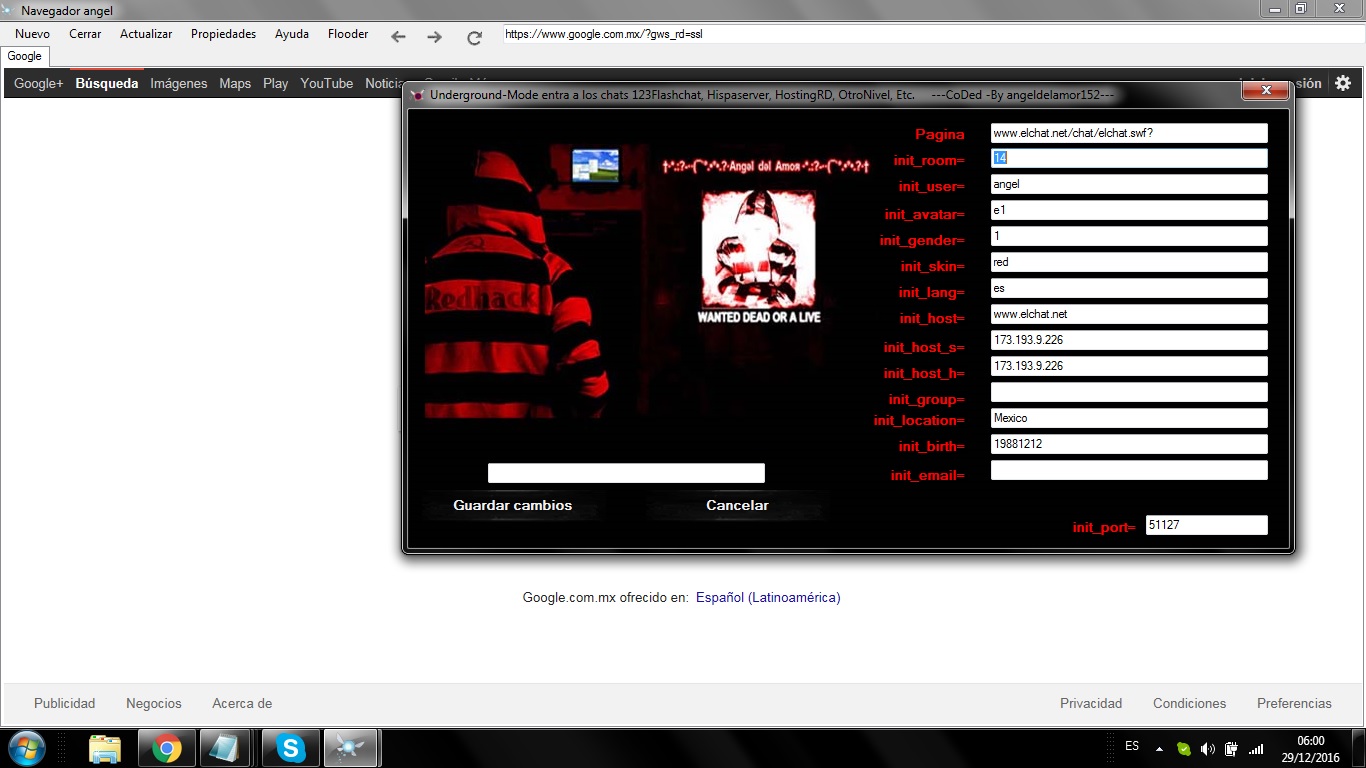This screenshot has height=768, width=1366.
Task: Open the Preferencias footer link
Action: click(1294, 703)
